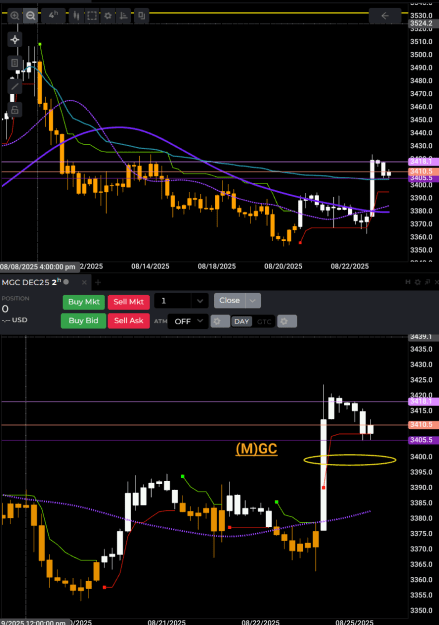
Task: Click the duplicate chart windows icon
Action: click(142, 16)
